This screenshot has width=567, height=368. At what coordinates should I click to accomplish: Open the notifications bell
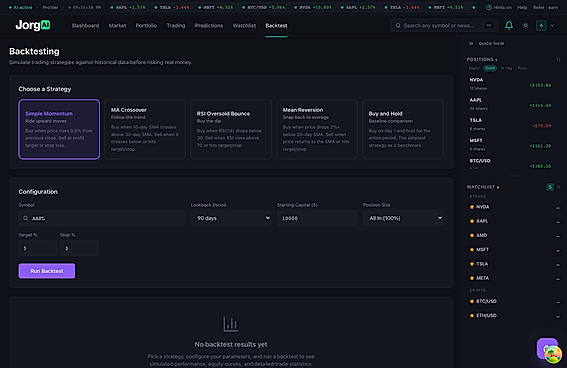point(509,25)
